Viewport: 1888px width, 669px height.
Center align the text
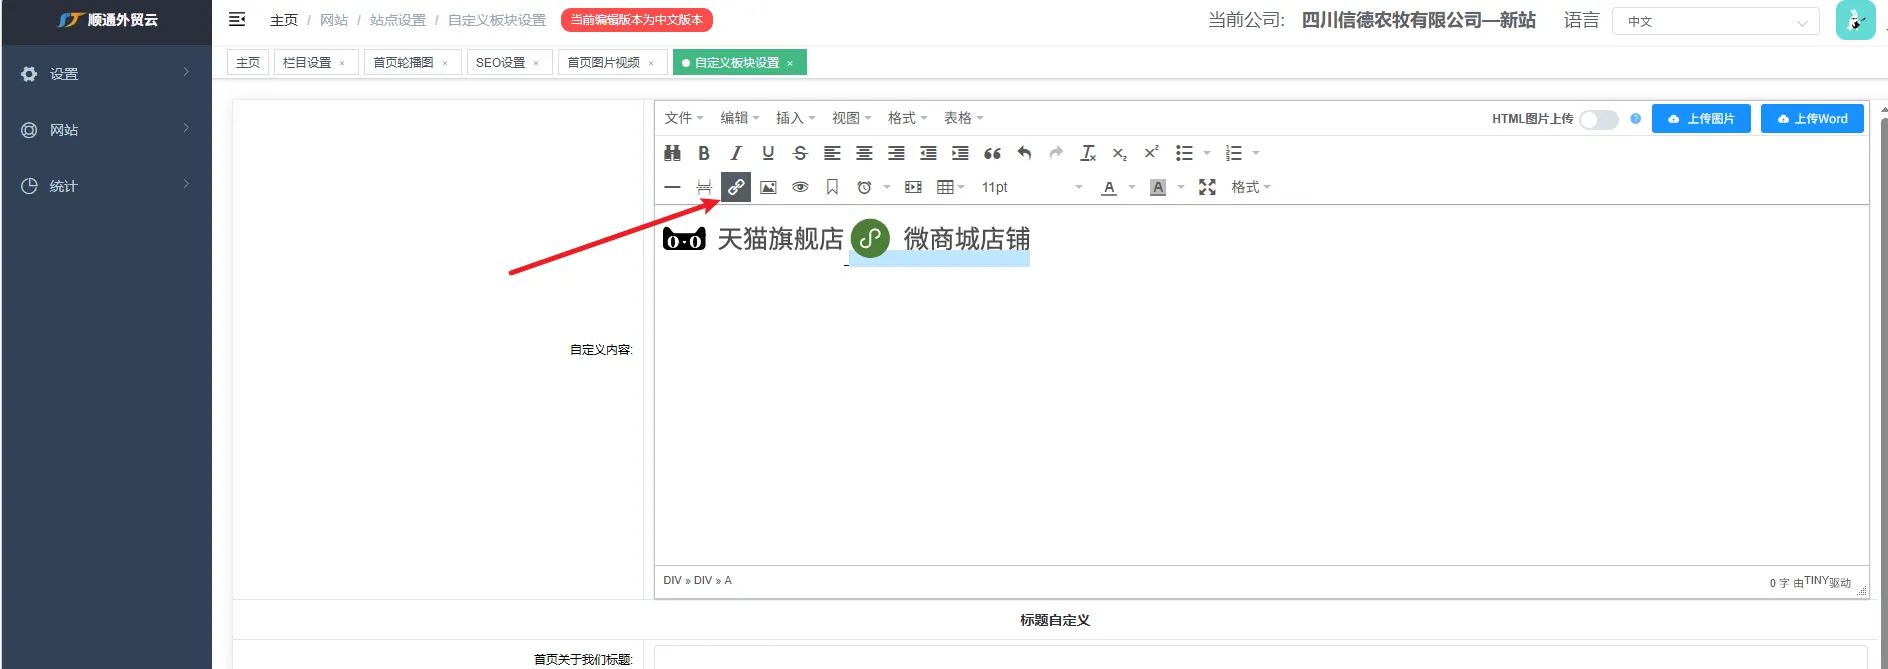click(x=864, y=153)
